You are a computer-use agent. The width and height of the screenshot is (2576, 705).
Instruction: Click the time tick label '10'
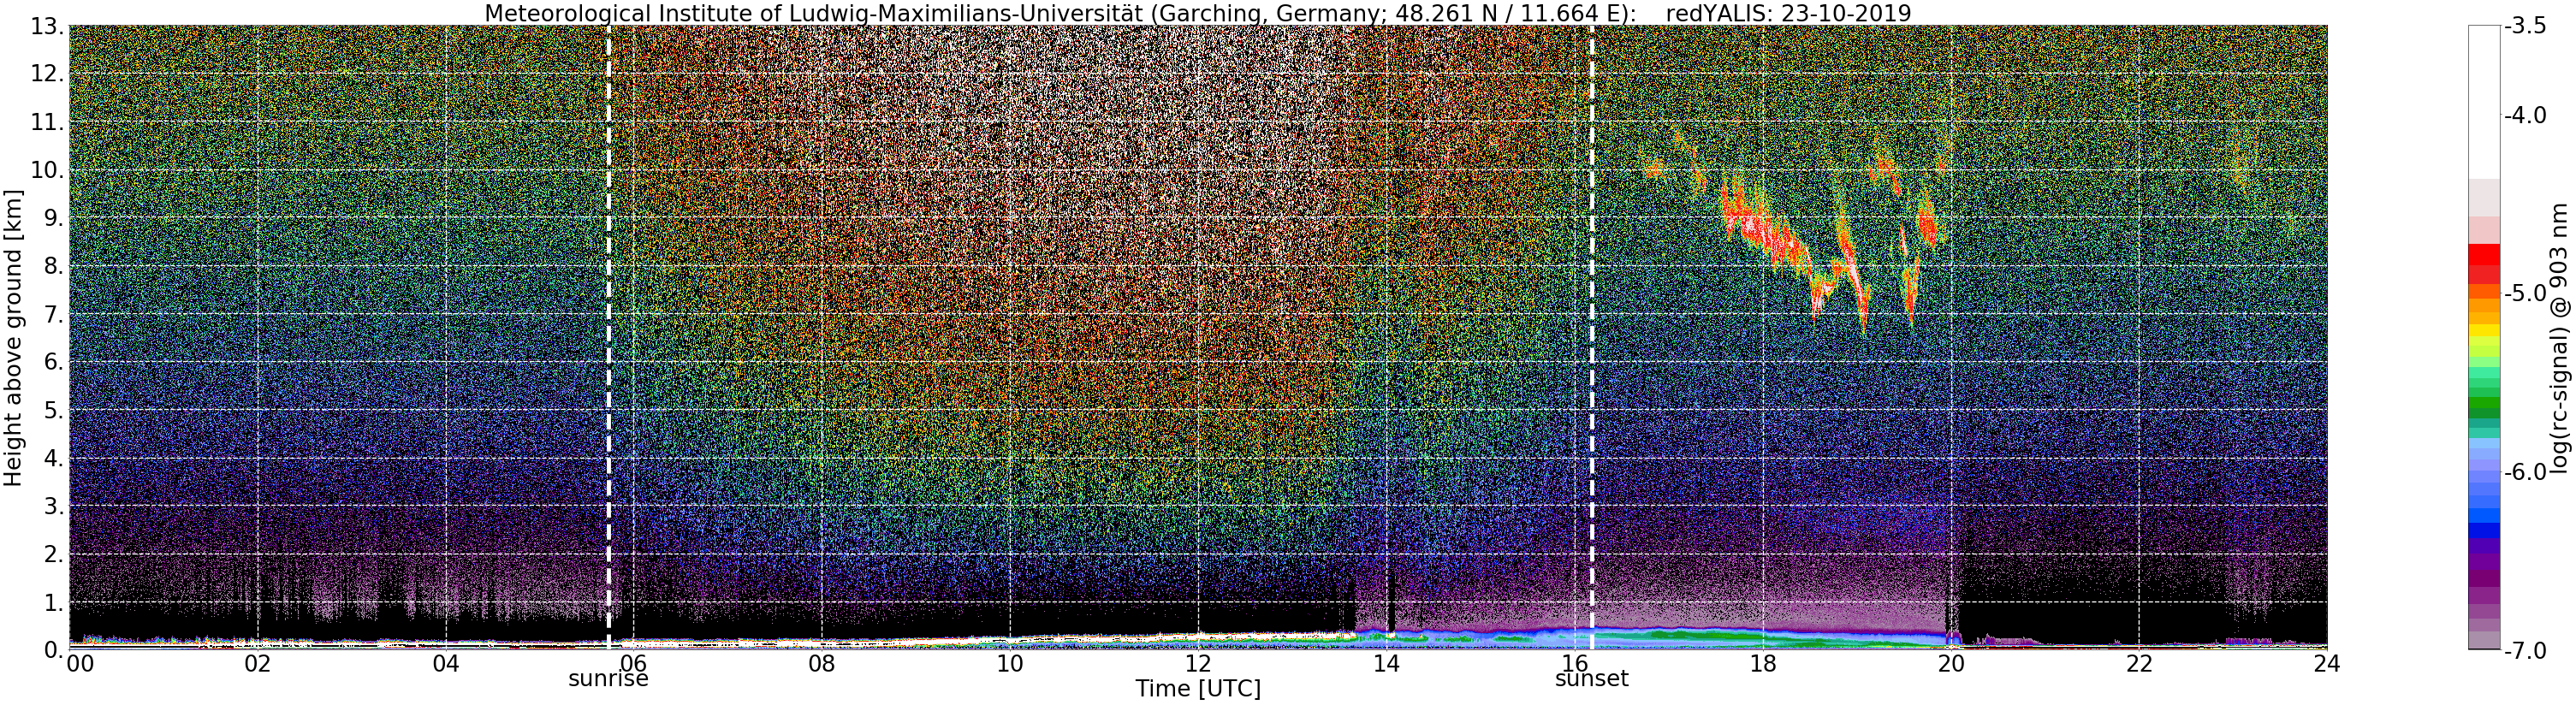(x=1010, y=665)
